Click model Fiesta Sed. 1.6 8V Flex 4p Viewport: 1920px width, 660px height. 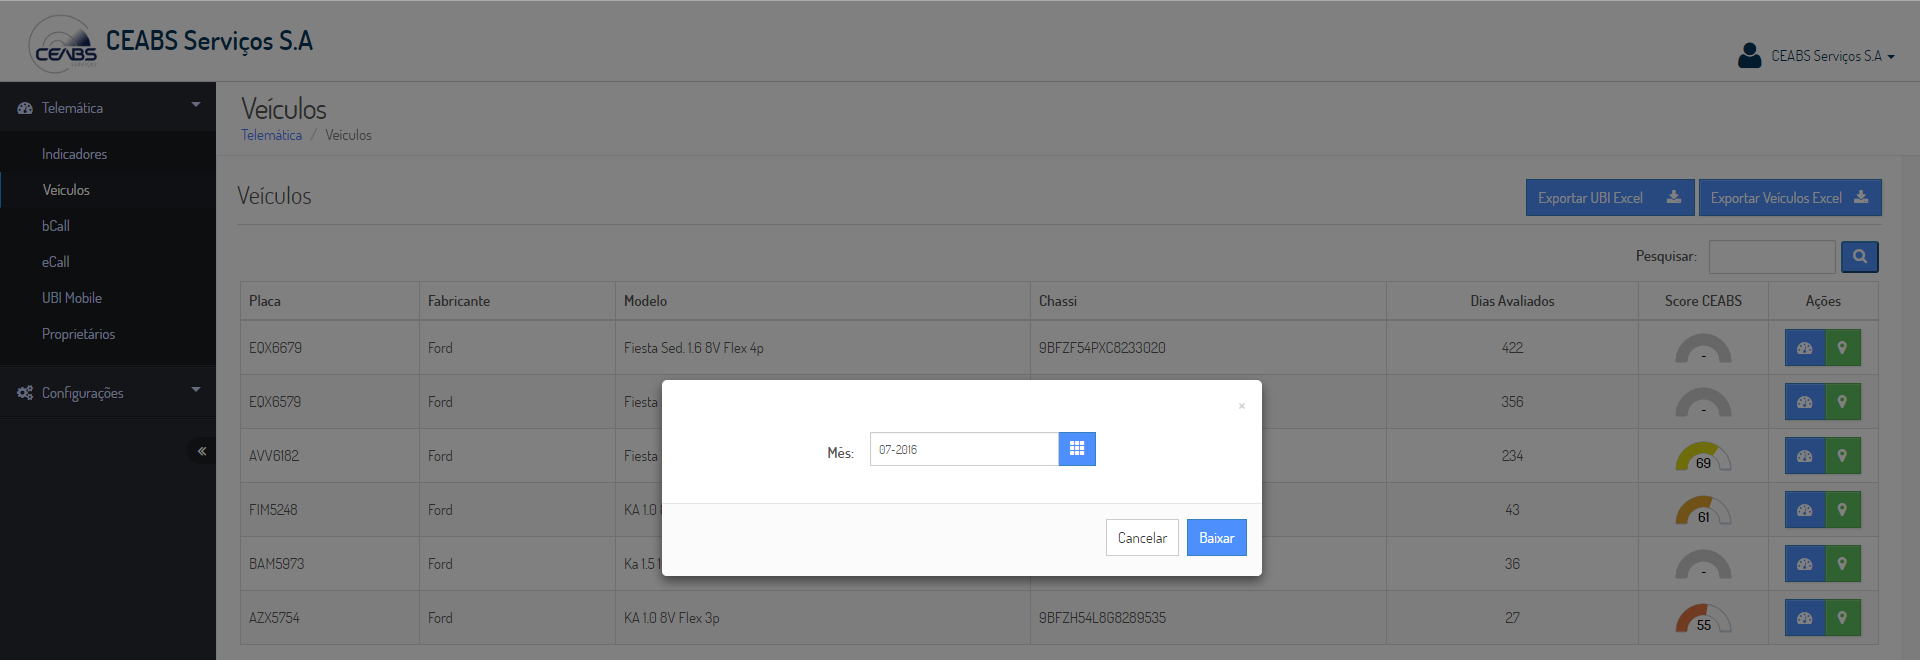pyautogui.click(x=694, y=348)
